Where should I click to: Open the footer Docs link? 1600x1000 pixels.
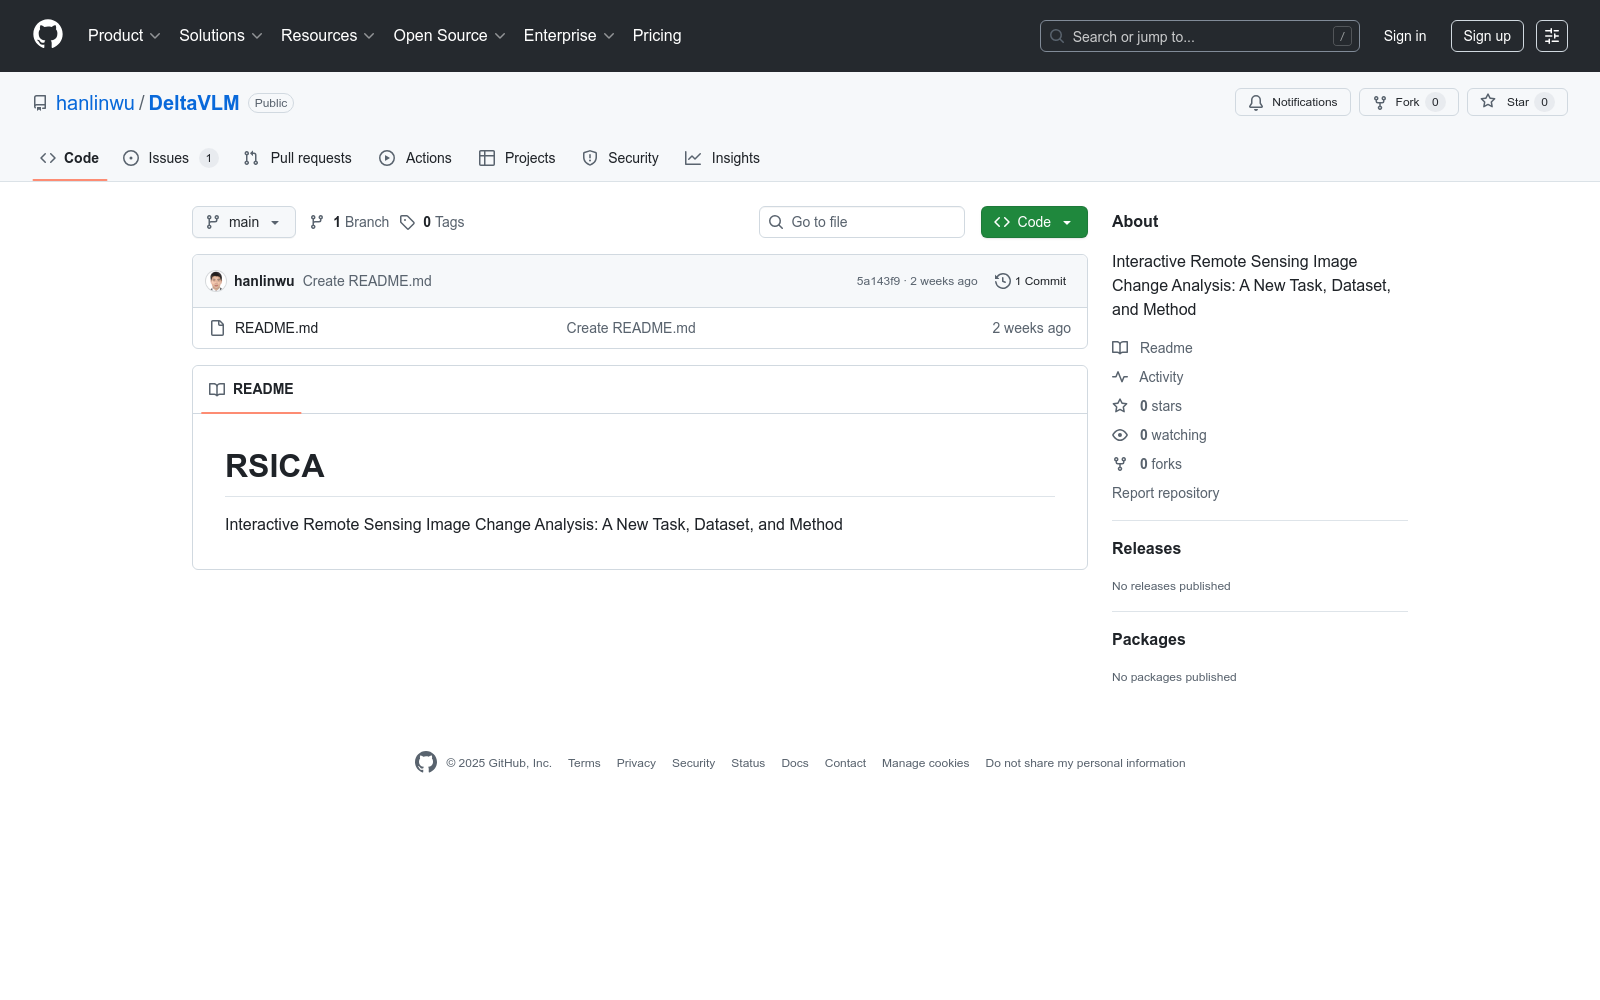(795, 763)
